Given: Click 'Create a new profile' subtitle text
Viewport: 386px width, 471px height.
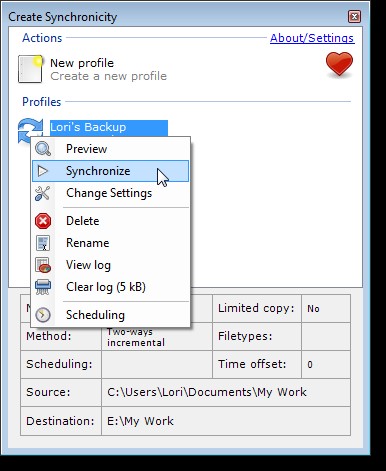Looking at the screenshot, I should tap(109, 76).
